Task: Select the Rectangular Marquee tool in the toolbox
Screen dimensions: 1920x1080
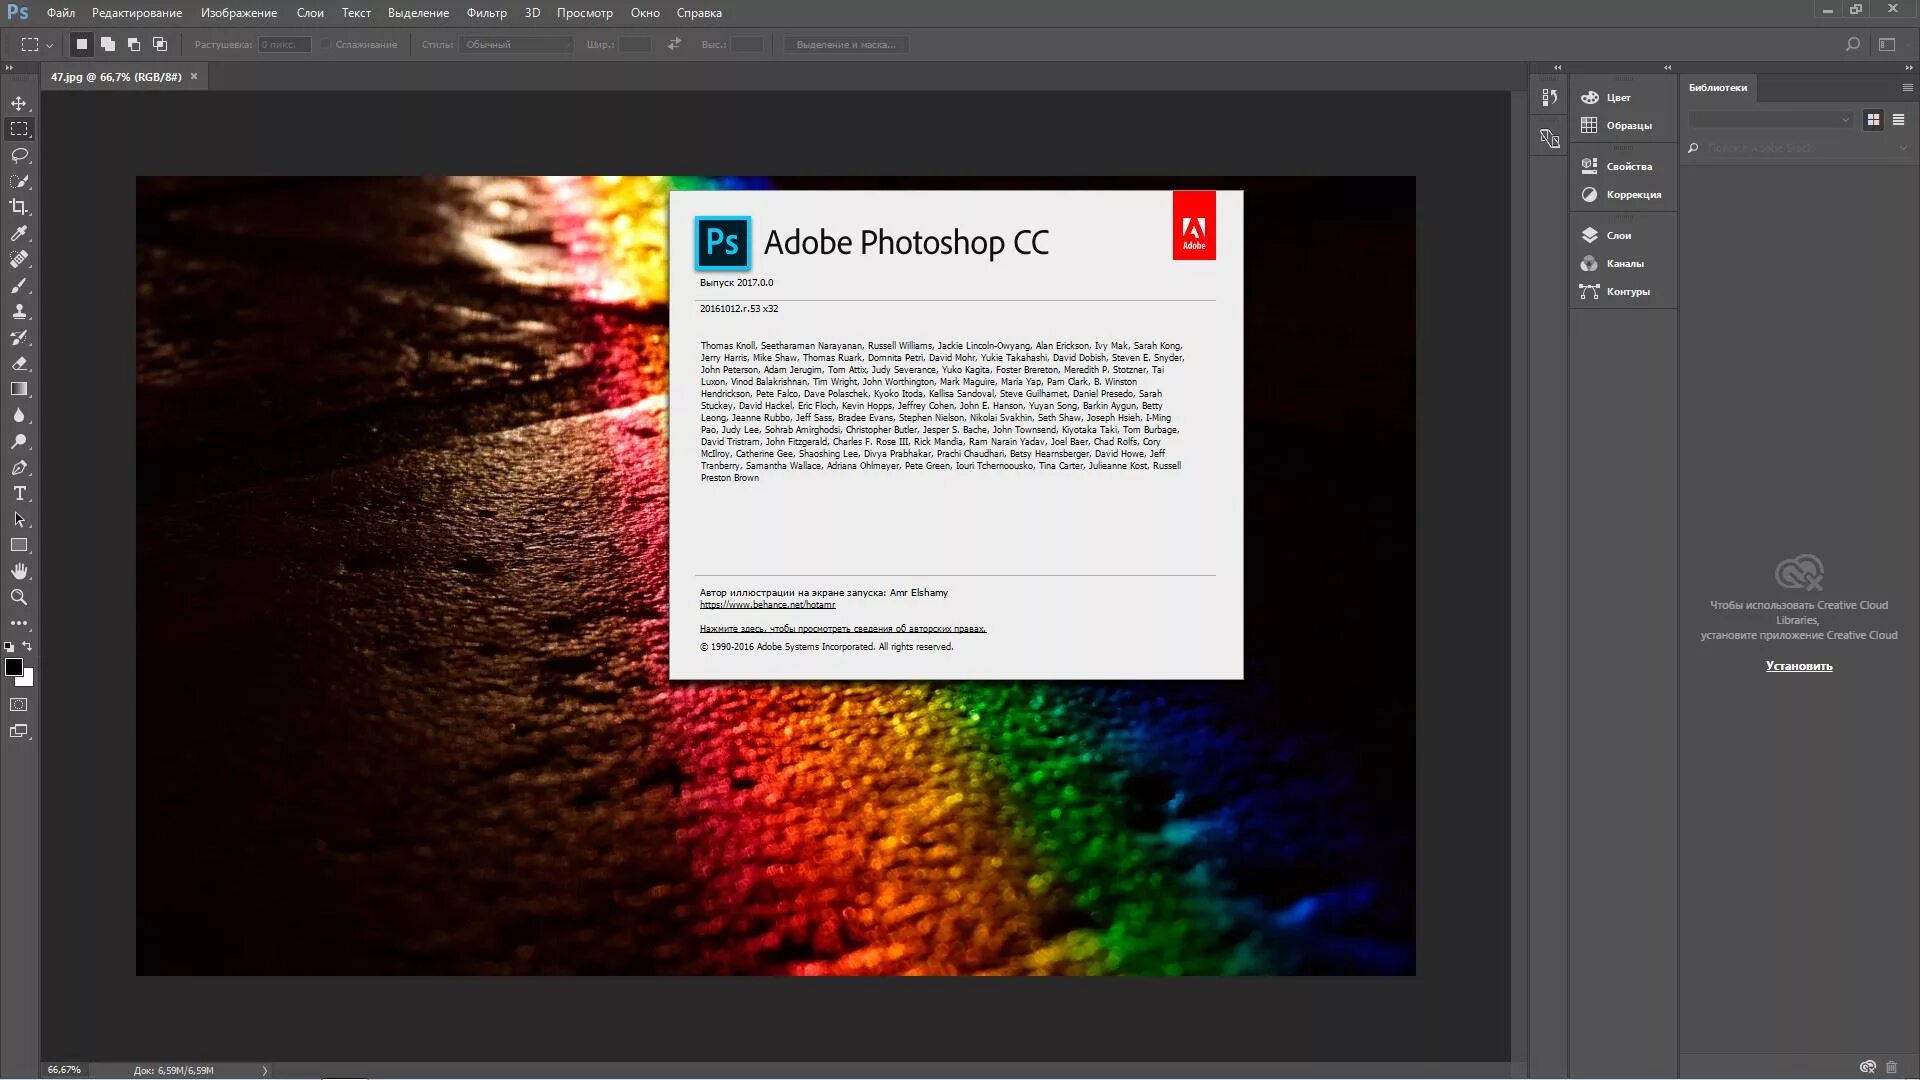Action: (x=19, y=129)
